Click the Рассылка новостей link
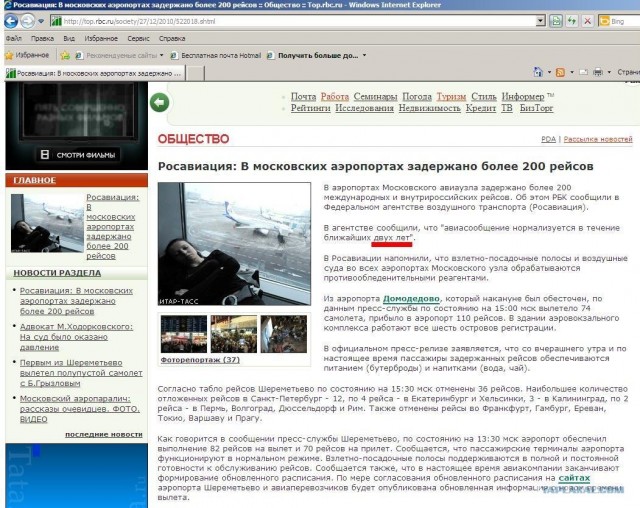Image resolution: width=640 pixels, height=508 pixels. click(598, 139)
